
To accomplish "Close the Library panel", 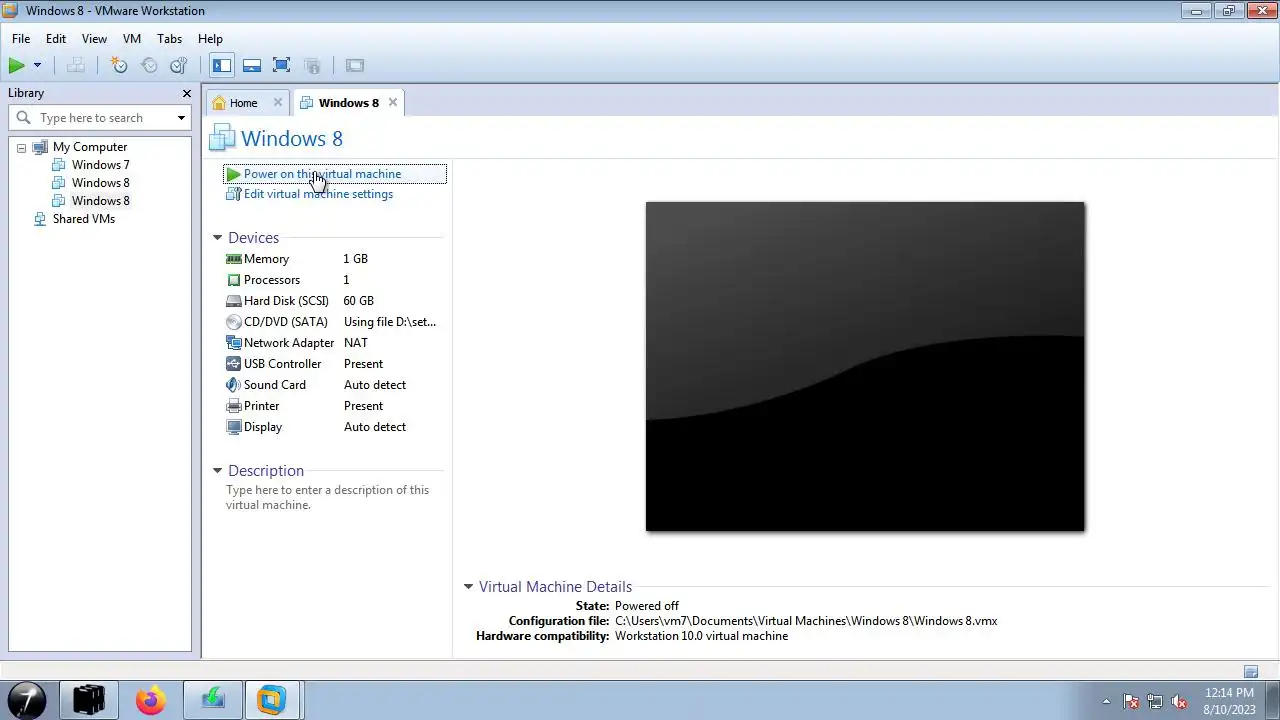I will tap(186, 93).
